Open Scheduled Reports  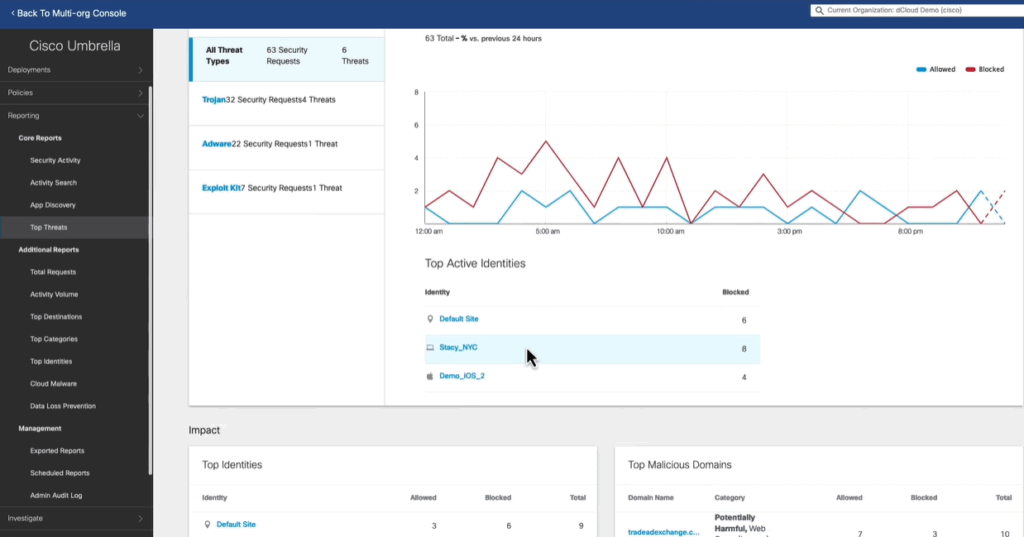[x=60, y=473]
